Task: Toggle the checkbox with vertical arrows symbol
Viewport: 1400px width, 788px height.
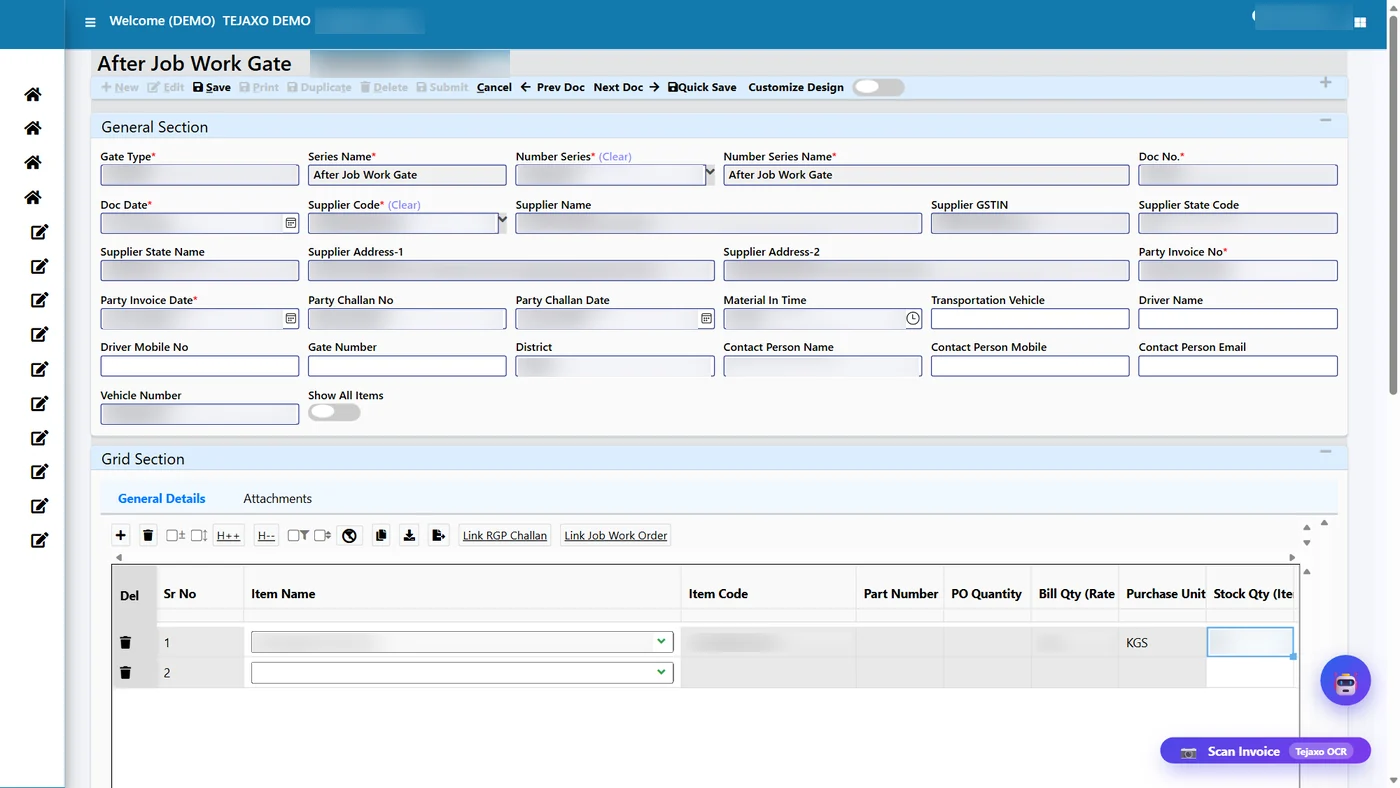Action: pos(199,535)
